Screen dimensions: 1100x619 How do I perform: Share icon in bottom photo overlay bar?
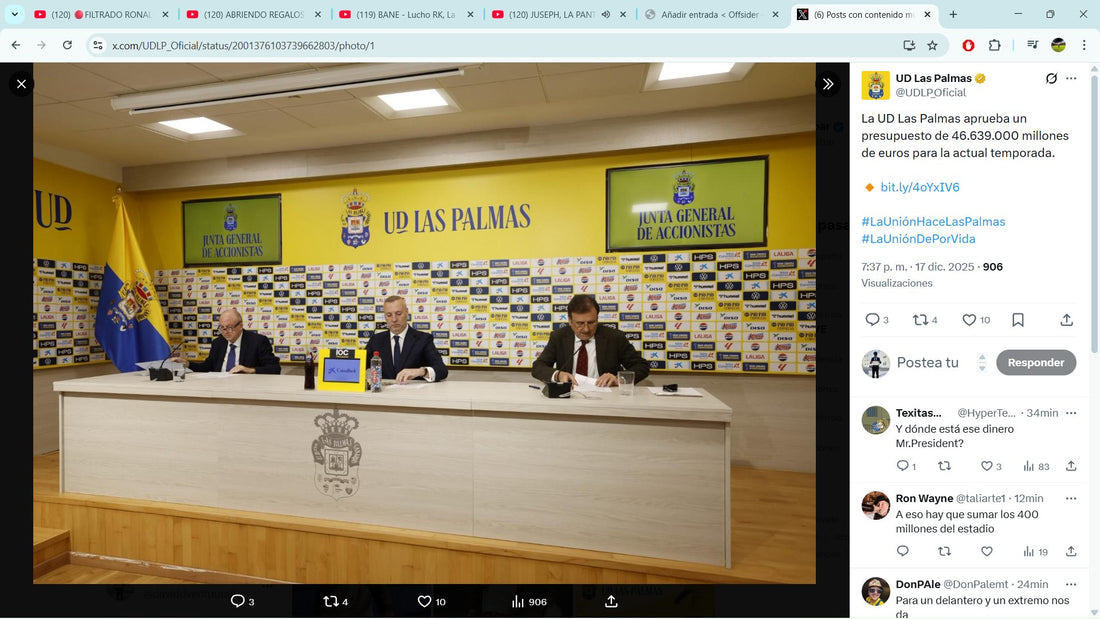pyautogui.click(x=611, y=601)
